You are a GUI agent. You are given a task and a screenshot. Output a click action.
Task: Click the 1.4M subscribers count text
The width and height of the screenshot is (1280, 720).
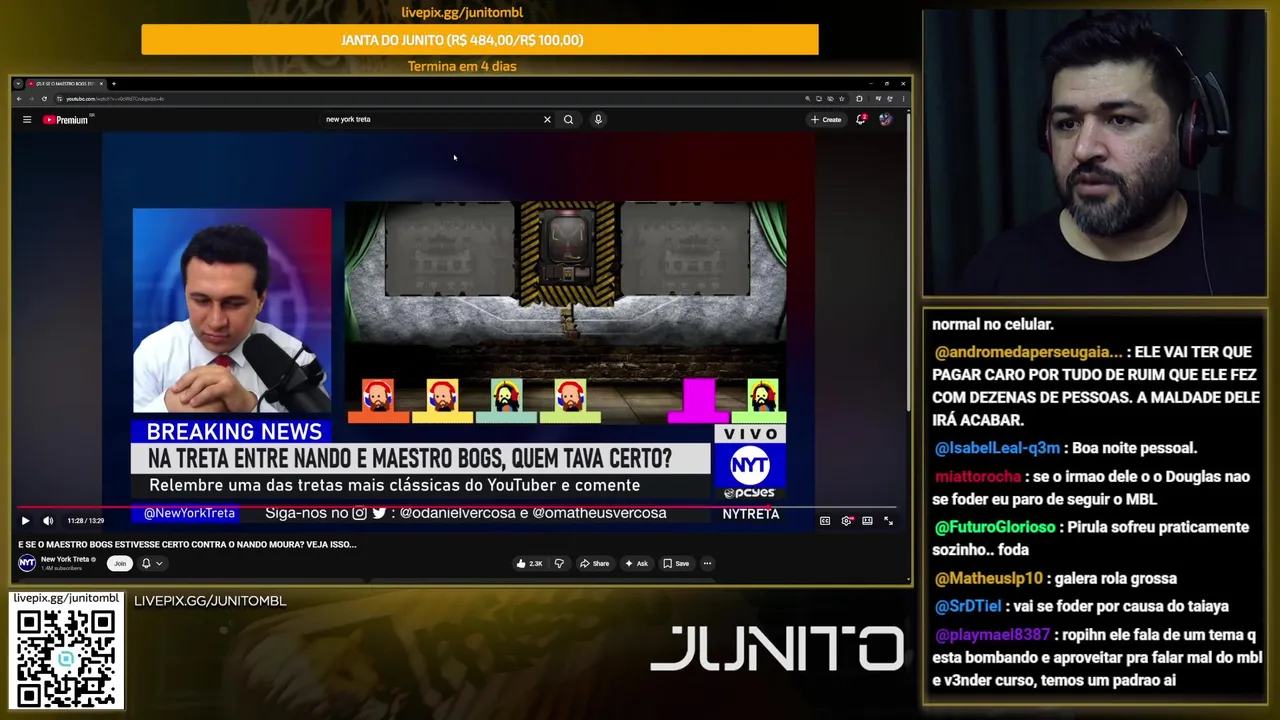pyautogui.click(x=61, y=568)
